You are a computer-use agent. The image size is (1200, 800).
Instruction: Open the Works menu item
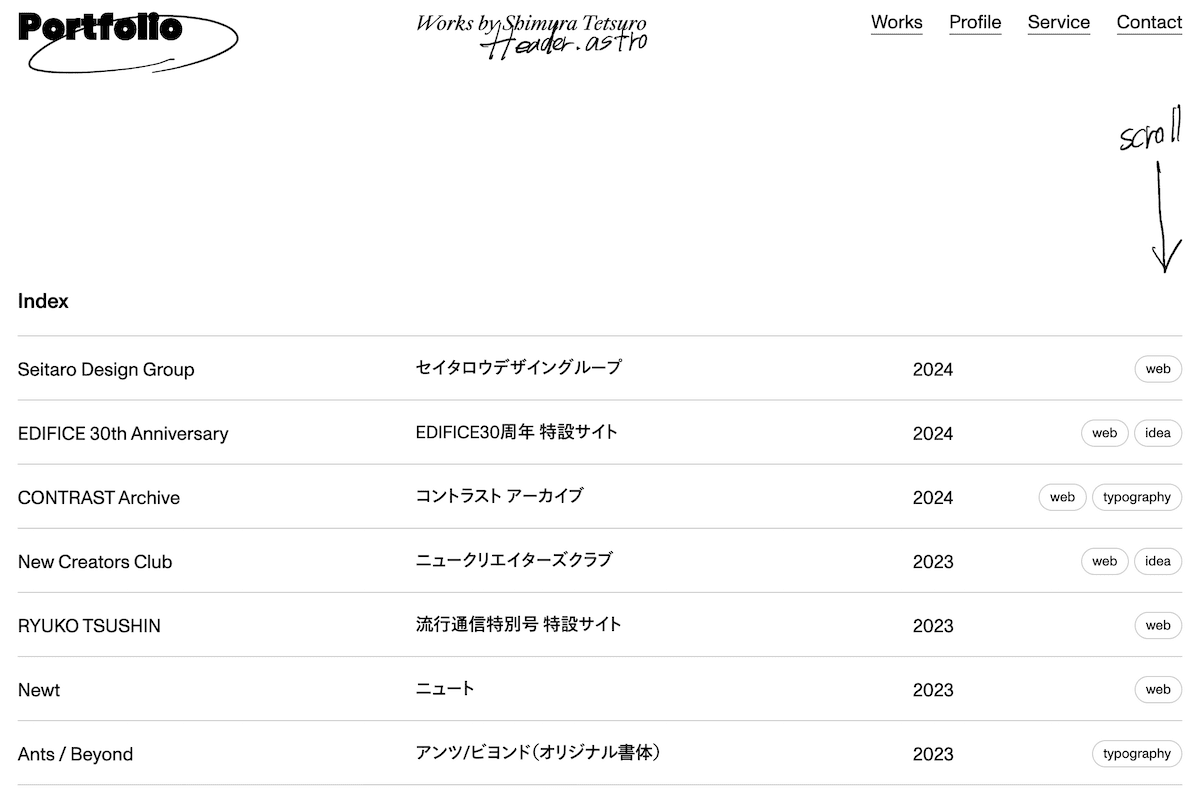(x=896, y=22)
